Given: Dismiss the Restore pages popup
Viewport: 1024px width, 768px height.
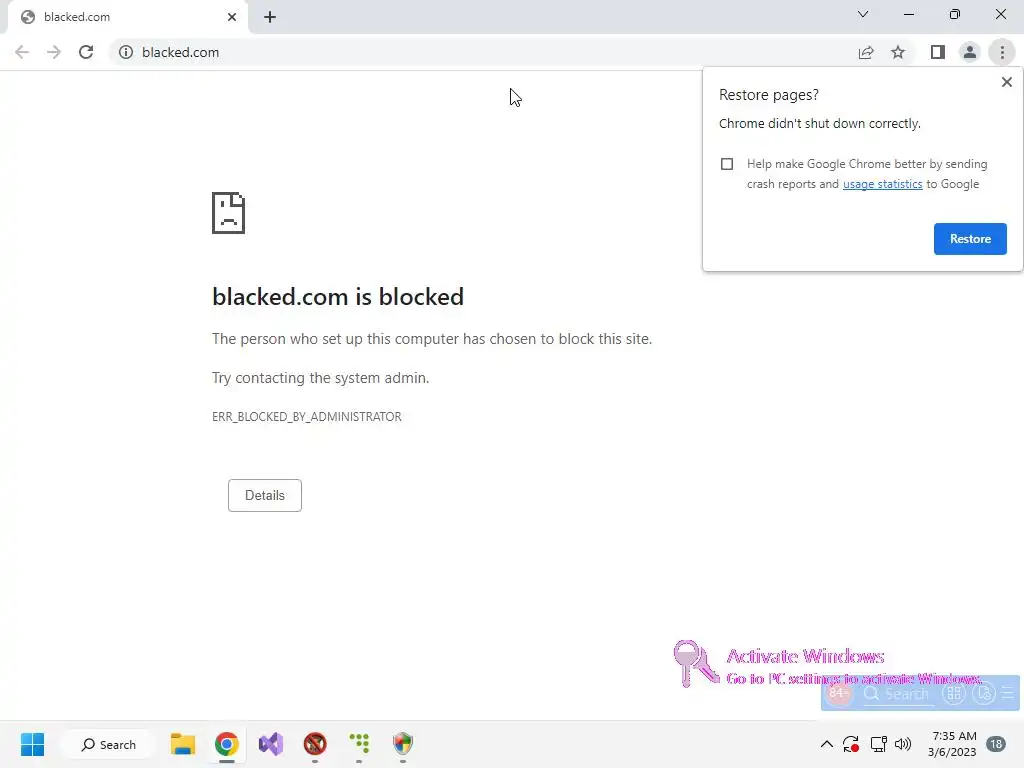Looking at the screenshot, I should (x=1006, y=82).
